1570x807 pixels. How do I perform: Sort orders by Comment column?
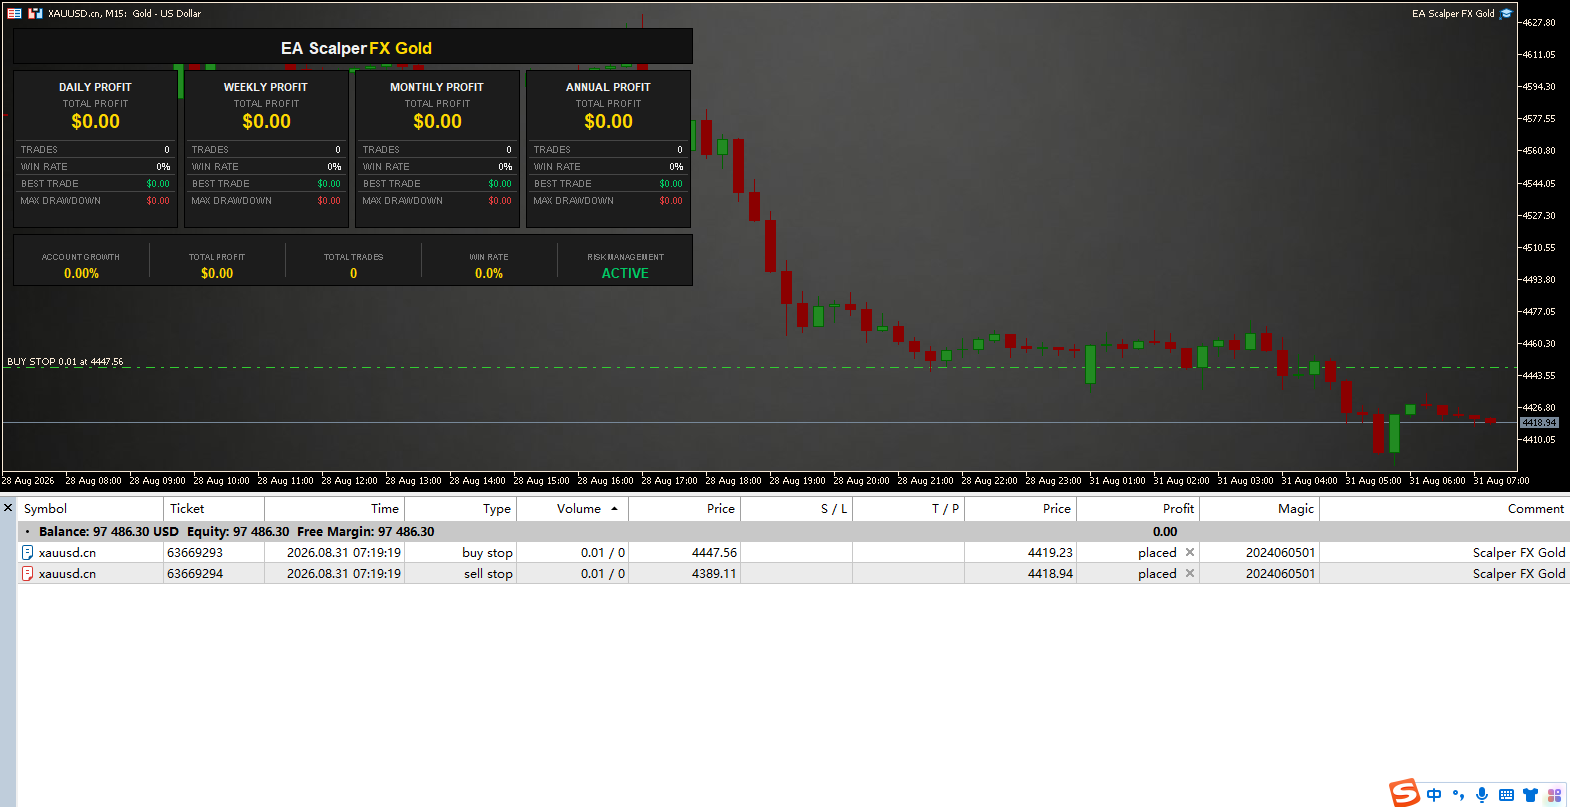click(x=1445, y=509)
